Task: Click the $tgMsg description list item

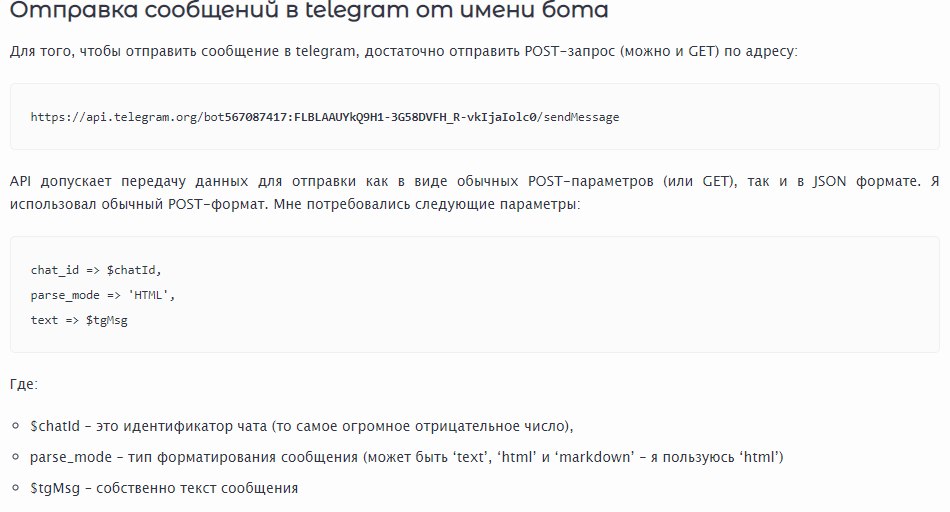Action: 164,488
